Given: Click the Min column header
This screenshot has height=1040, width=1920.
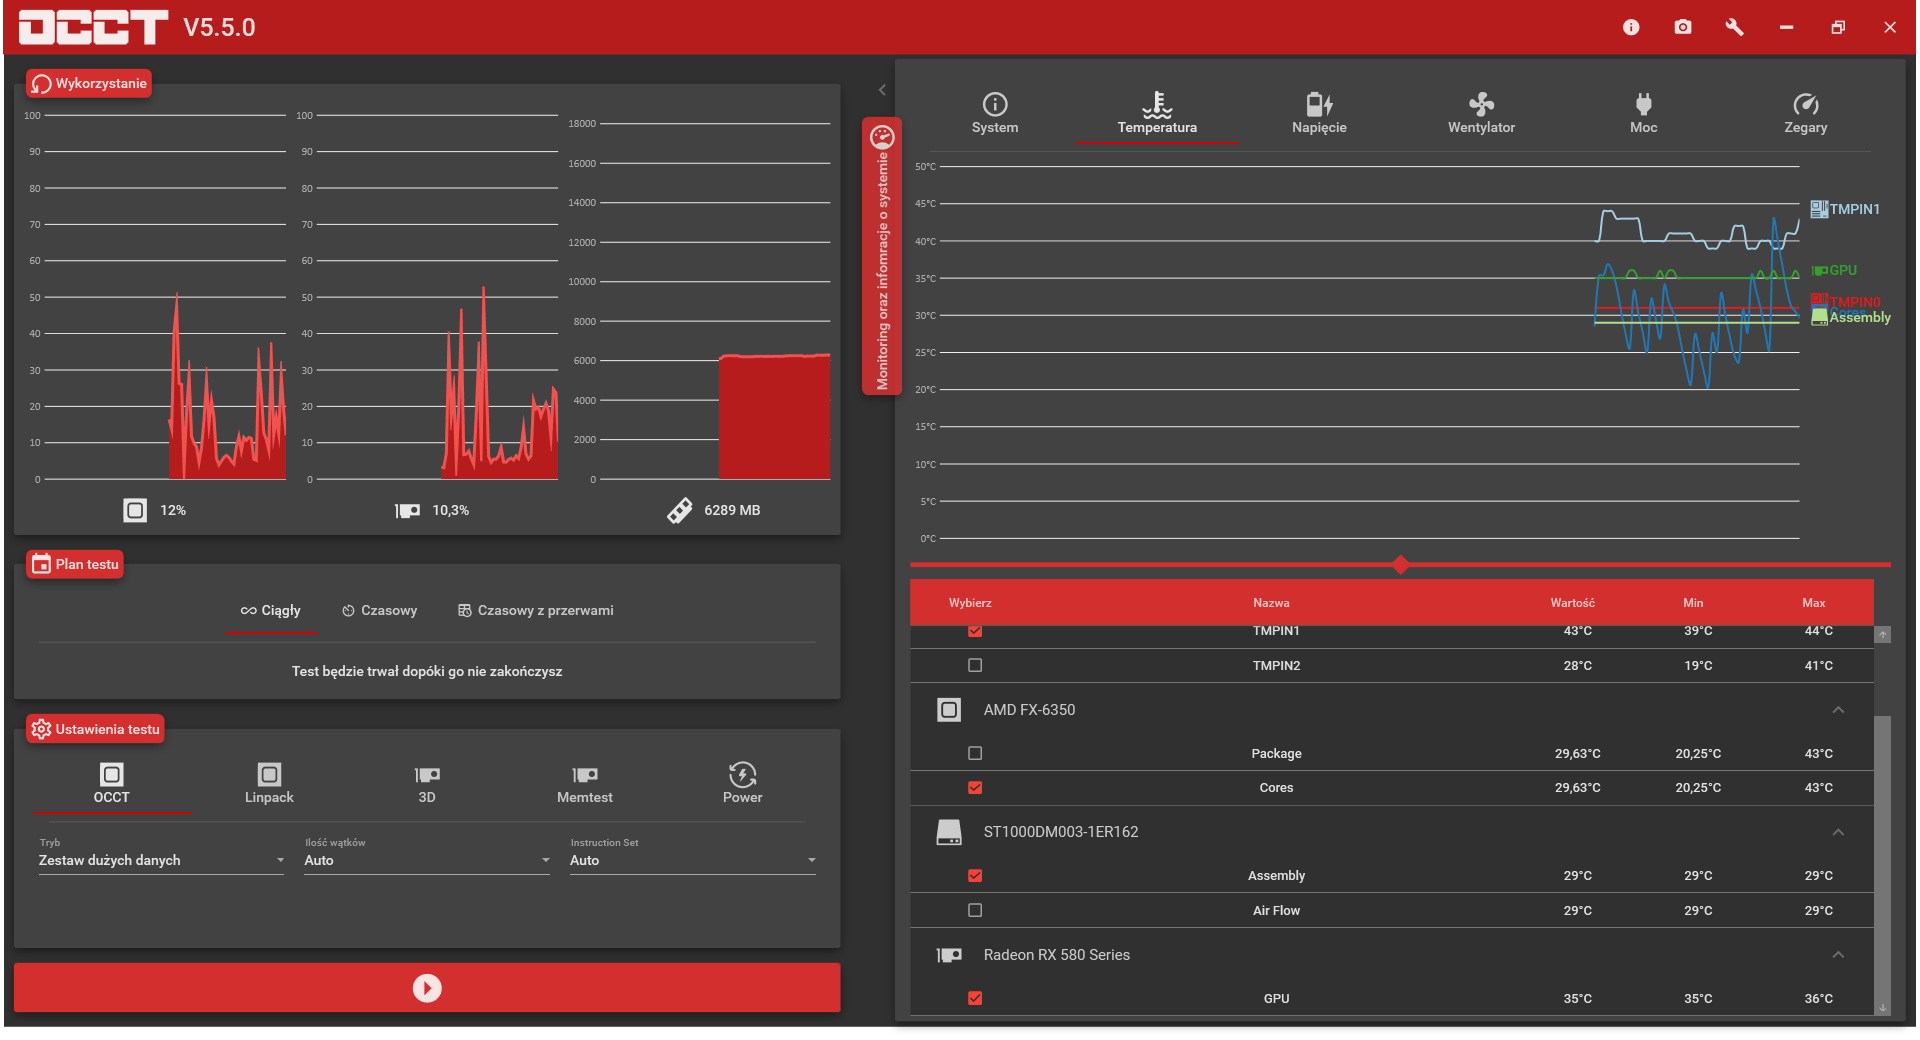Looking at the screenshot, I should pos(1693,603).
